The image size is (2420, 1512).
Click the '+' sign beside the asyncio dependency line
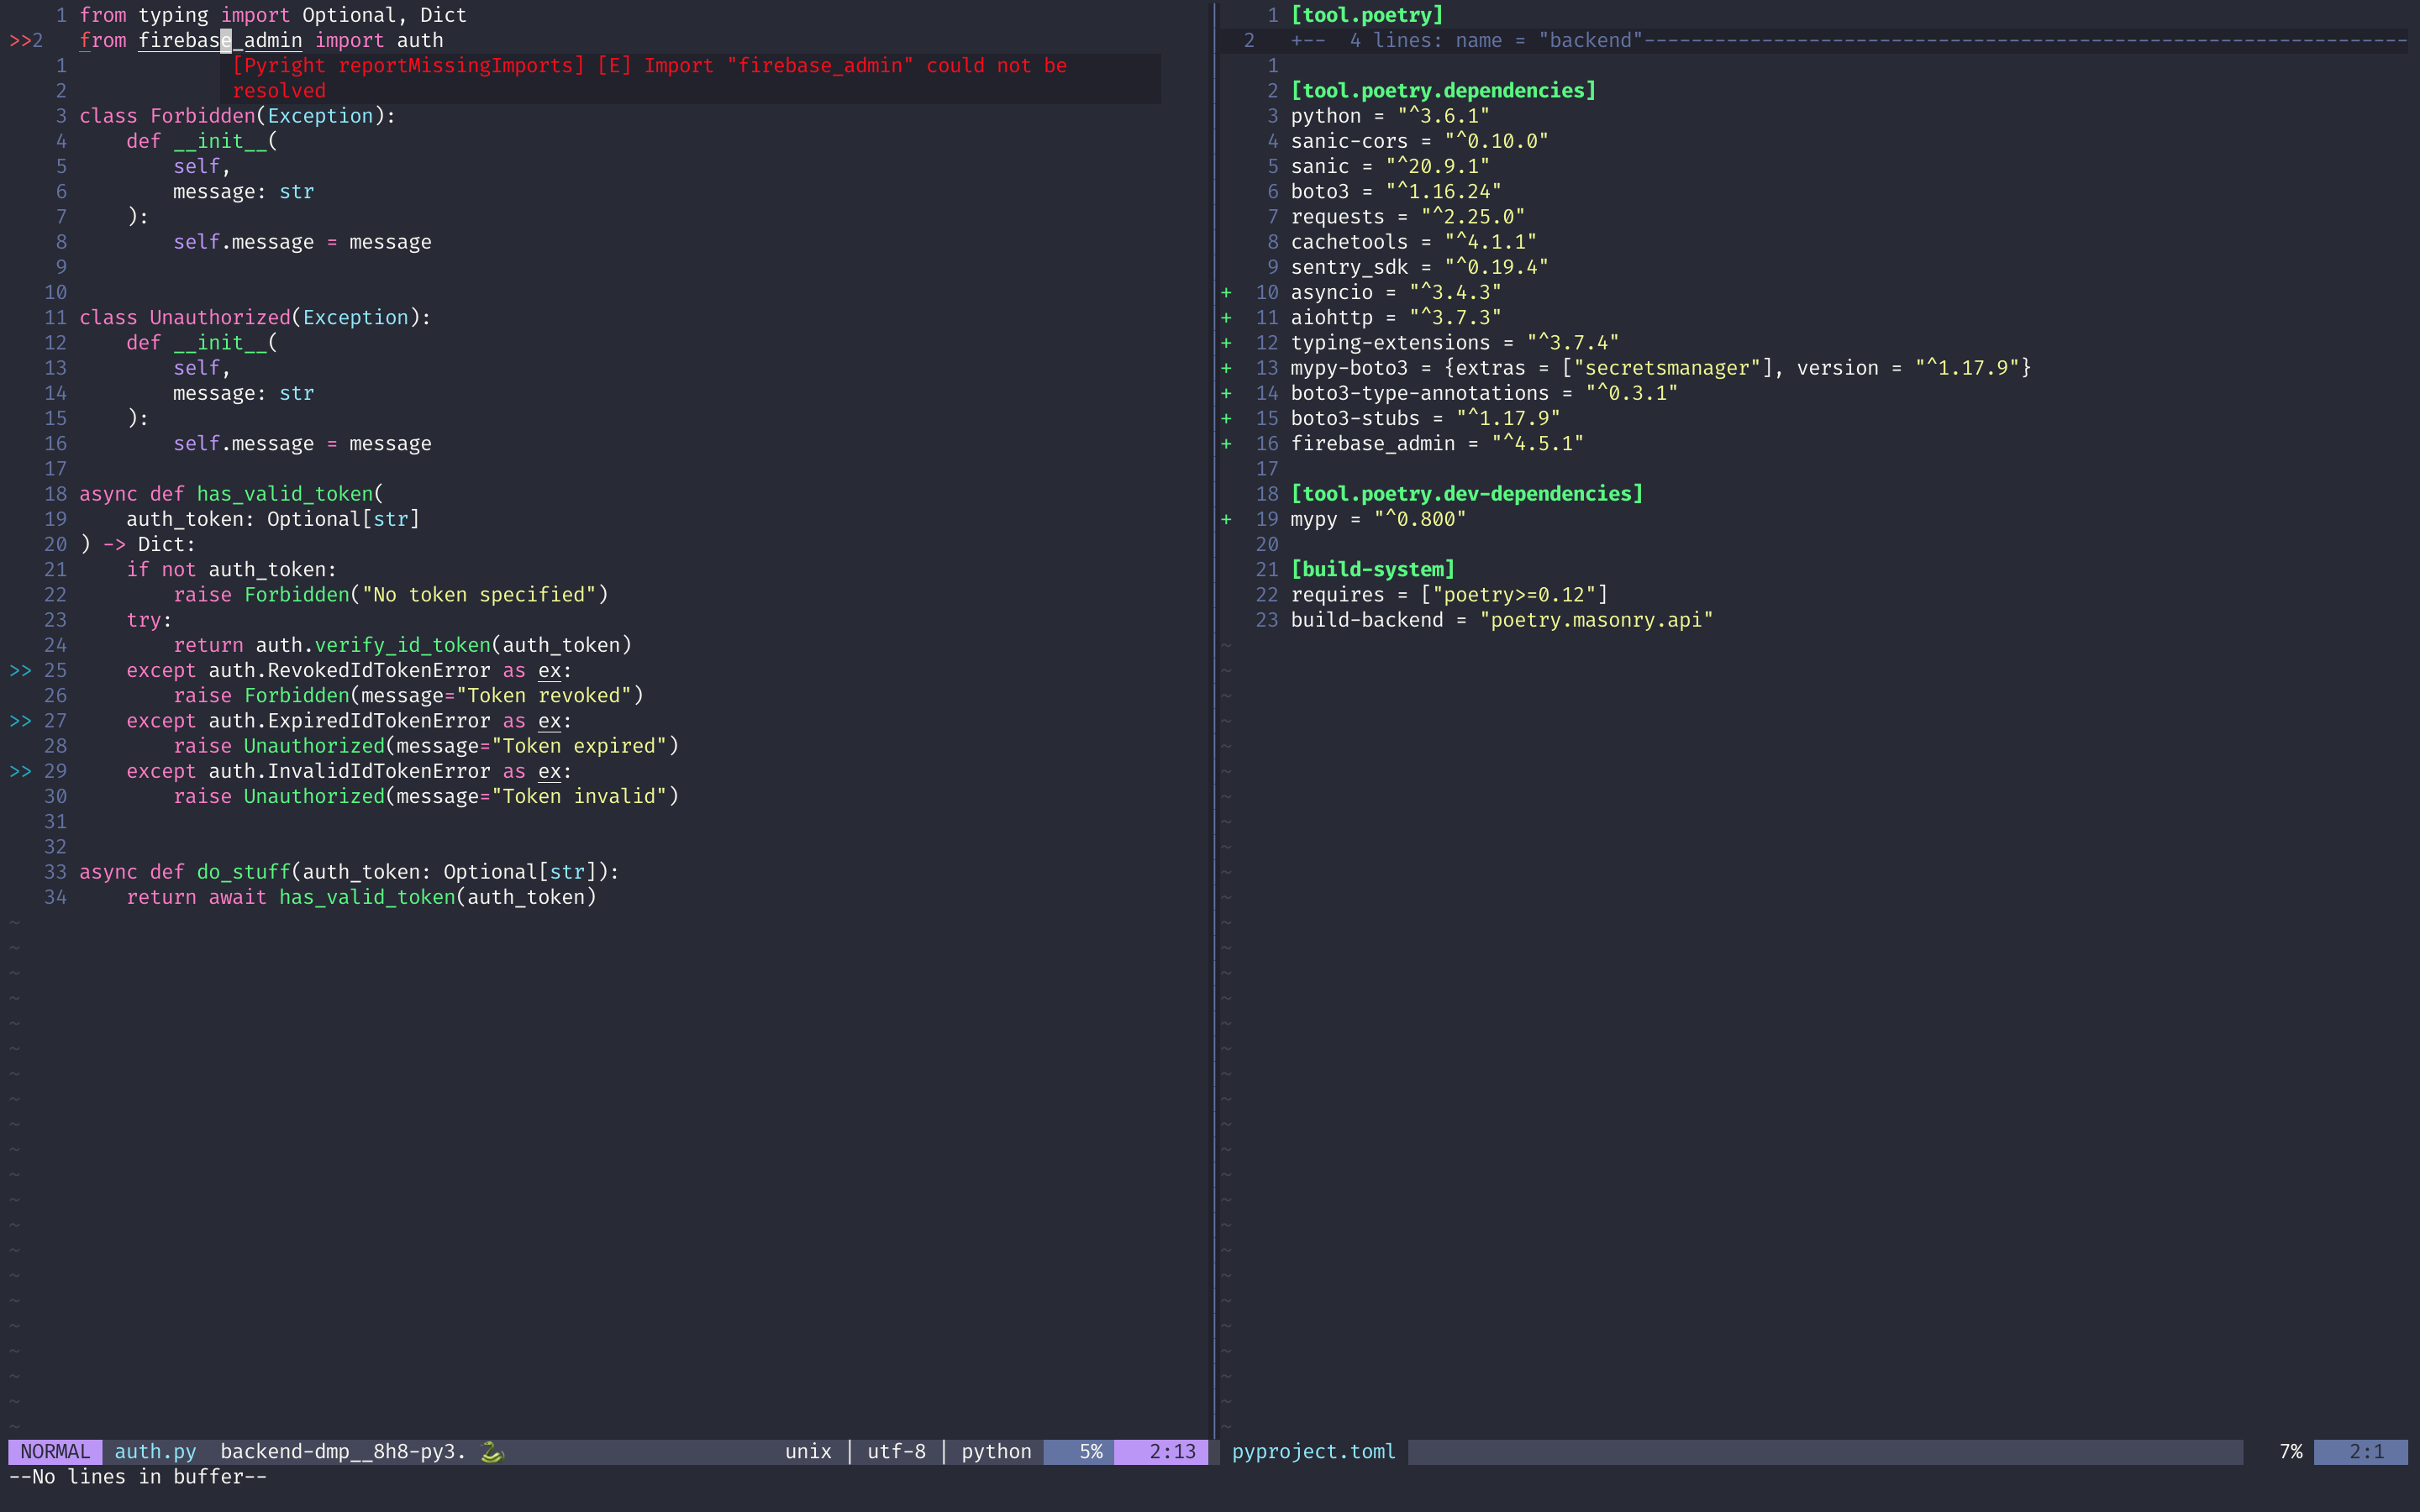pos(1226,292)
